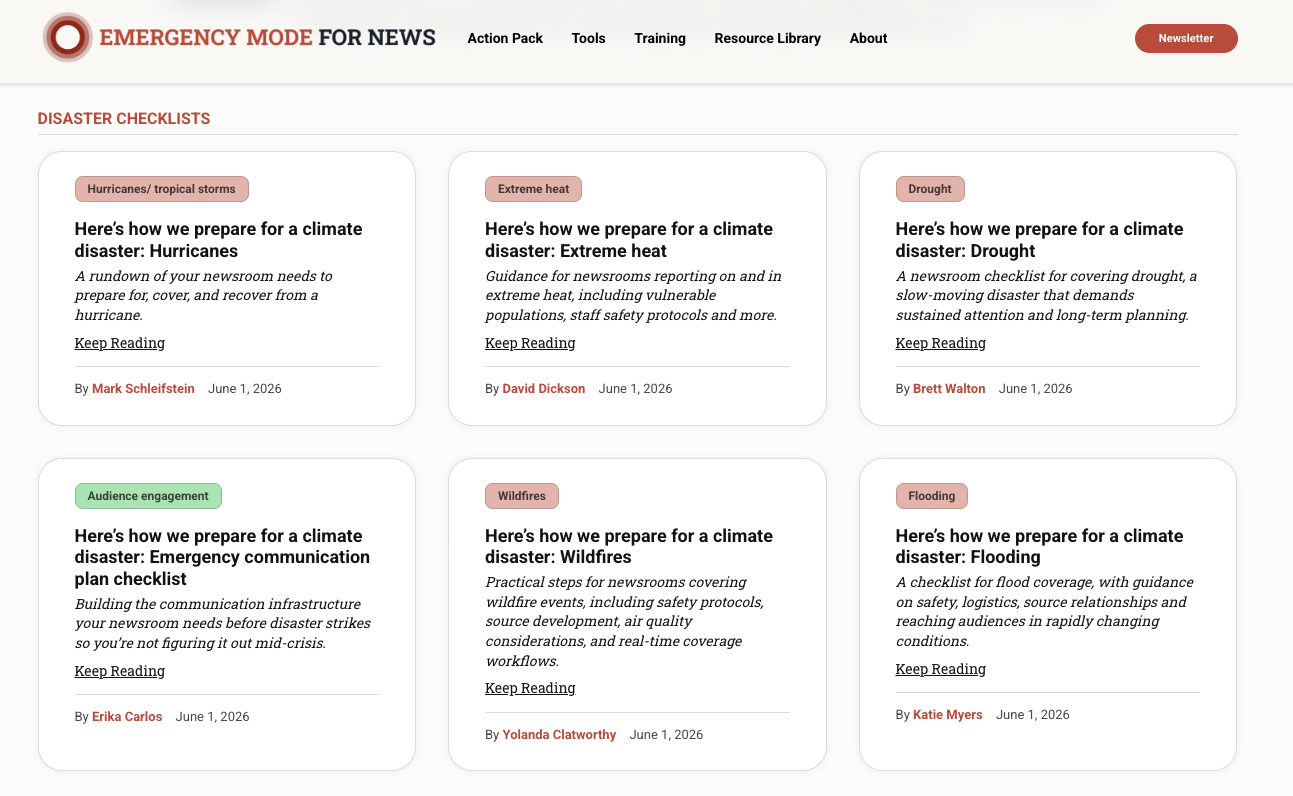This screenshot has width=1293, height=796.
Task: Click Keep Reading on the Extreme heat card
Action: [530, 343]
